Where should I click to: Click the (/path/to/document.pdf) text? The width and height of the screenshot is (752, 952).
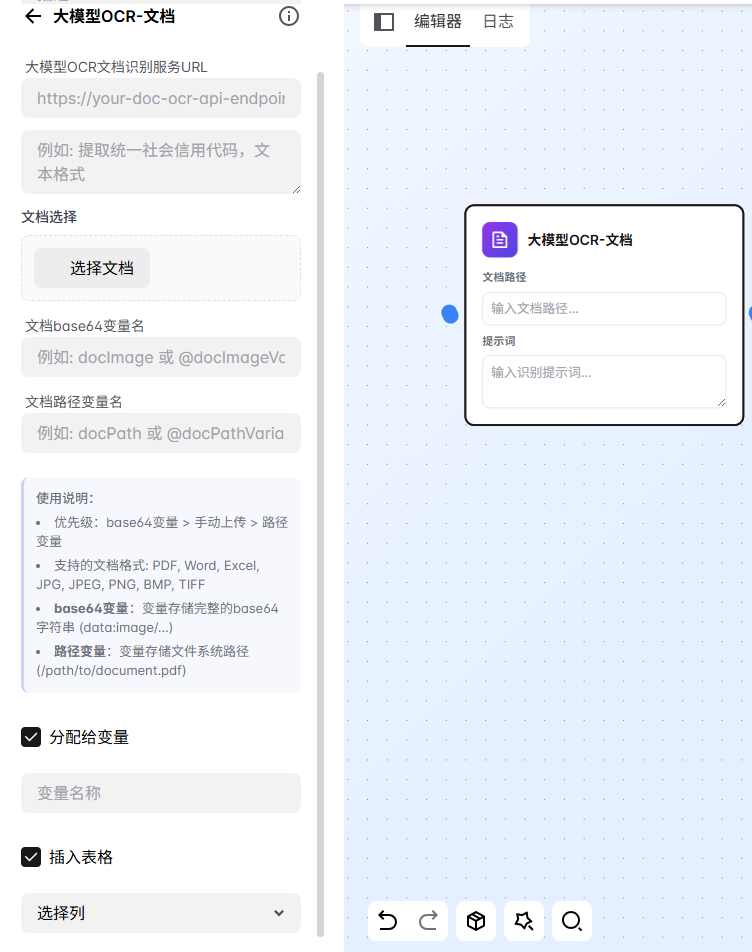pos(111,670)
